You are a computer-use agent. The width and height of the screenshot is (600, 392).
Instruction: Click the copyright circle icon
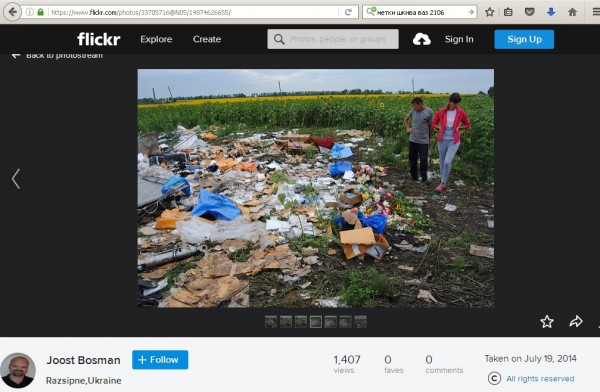494,379
